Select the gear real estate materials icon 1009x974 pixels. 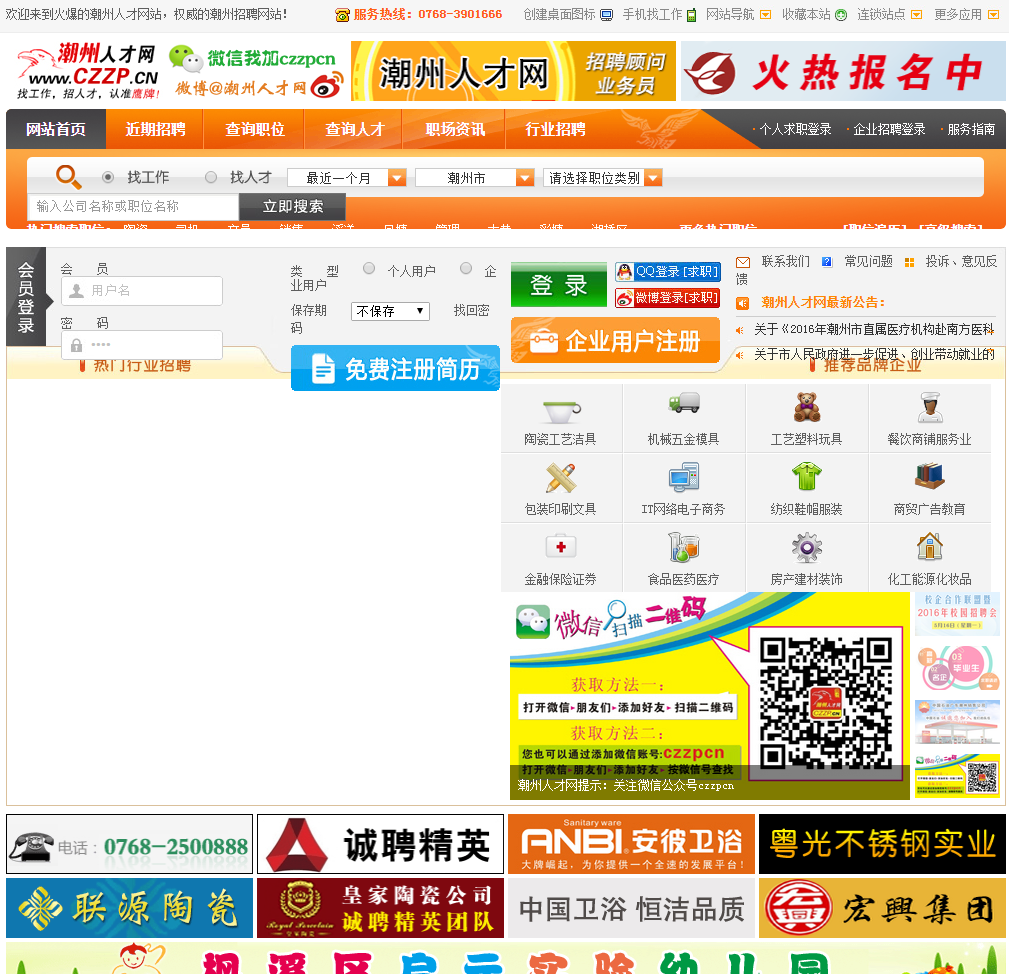click(806, 548)
